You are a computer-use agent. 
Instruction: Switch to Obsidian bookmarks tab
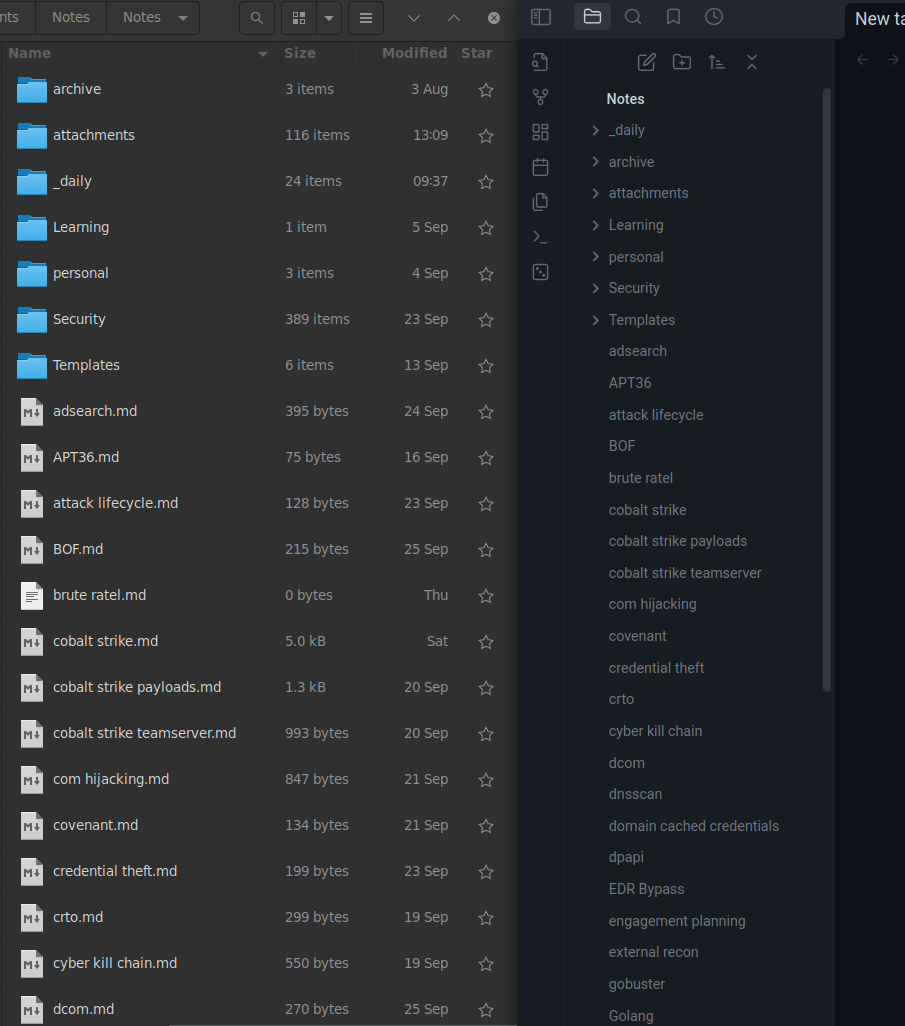673,17
